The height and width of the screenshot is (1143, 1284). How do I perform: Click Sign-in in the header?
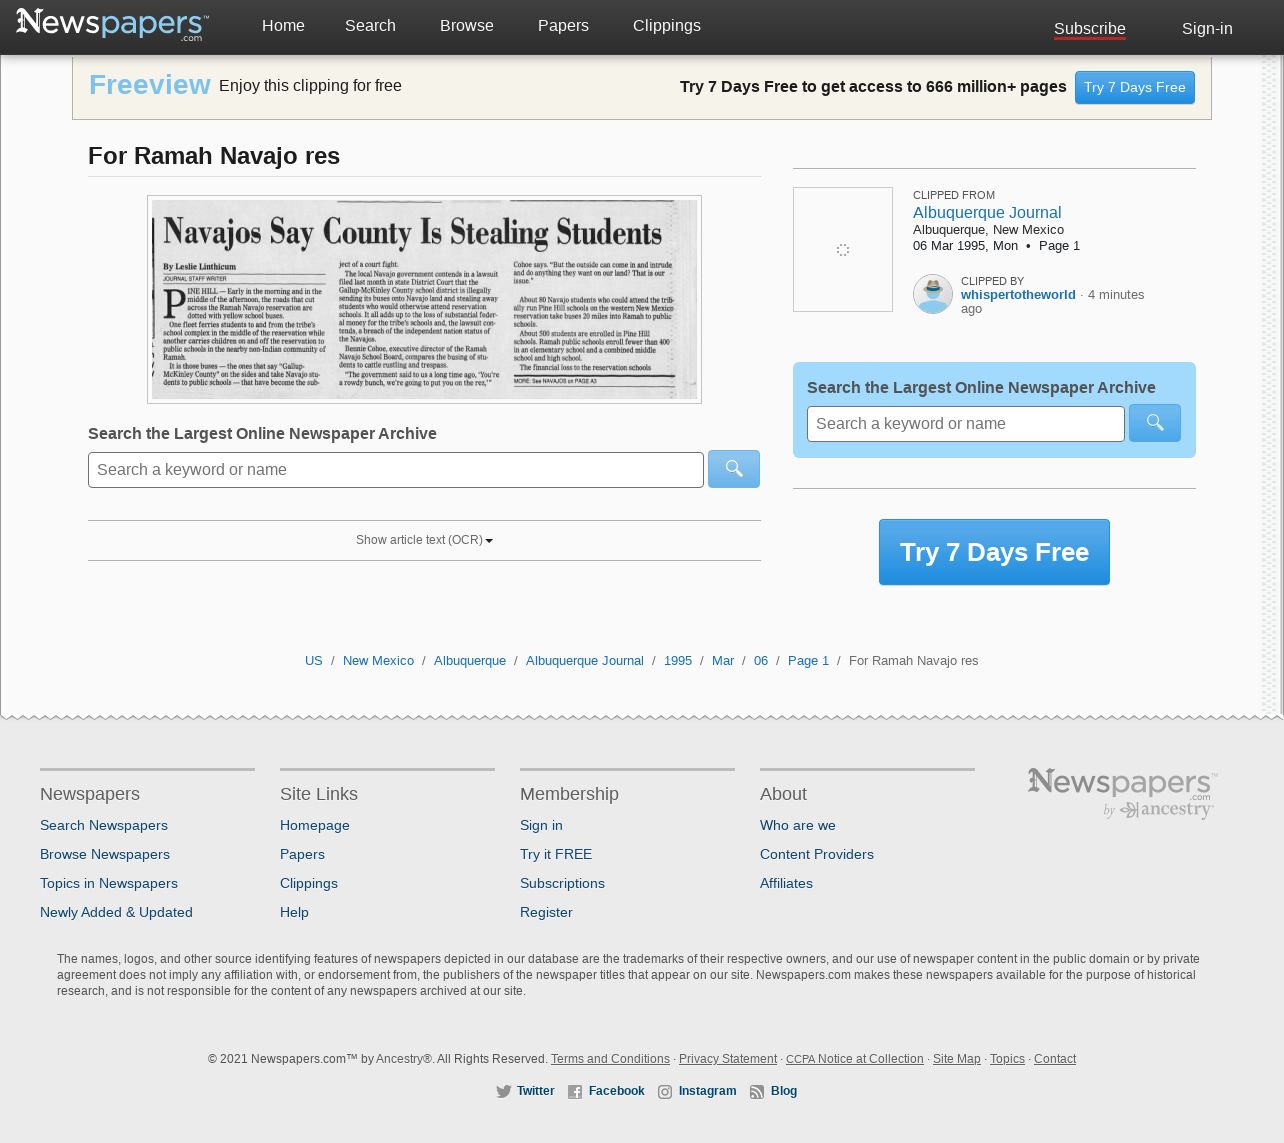[x=1207, y=29]
